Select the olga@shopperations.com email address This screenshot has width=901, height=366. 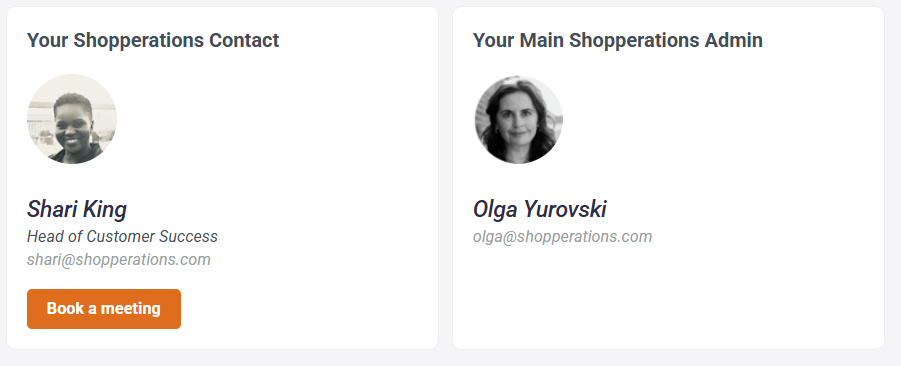[563, 237]
